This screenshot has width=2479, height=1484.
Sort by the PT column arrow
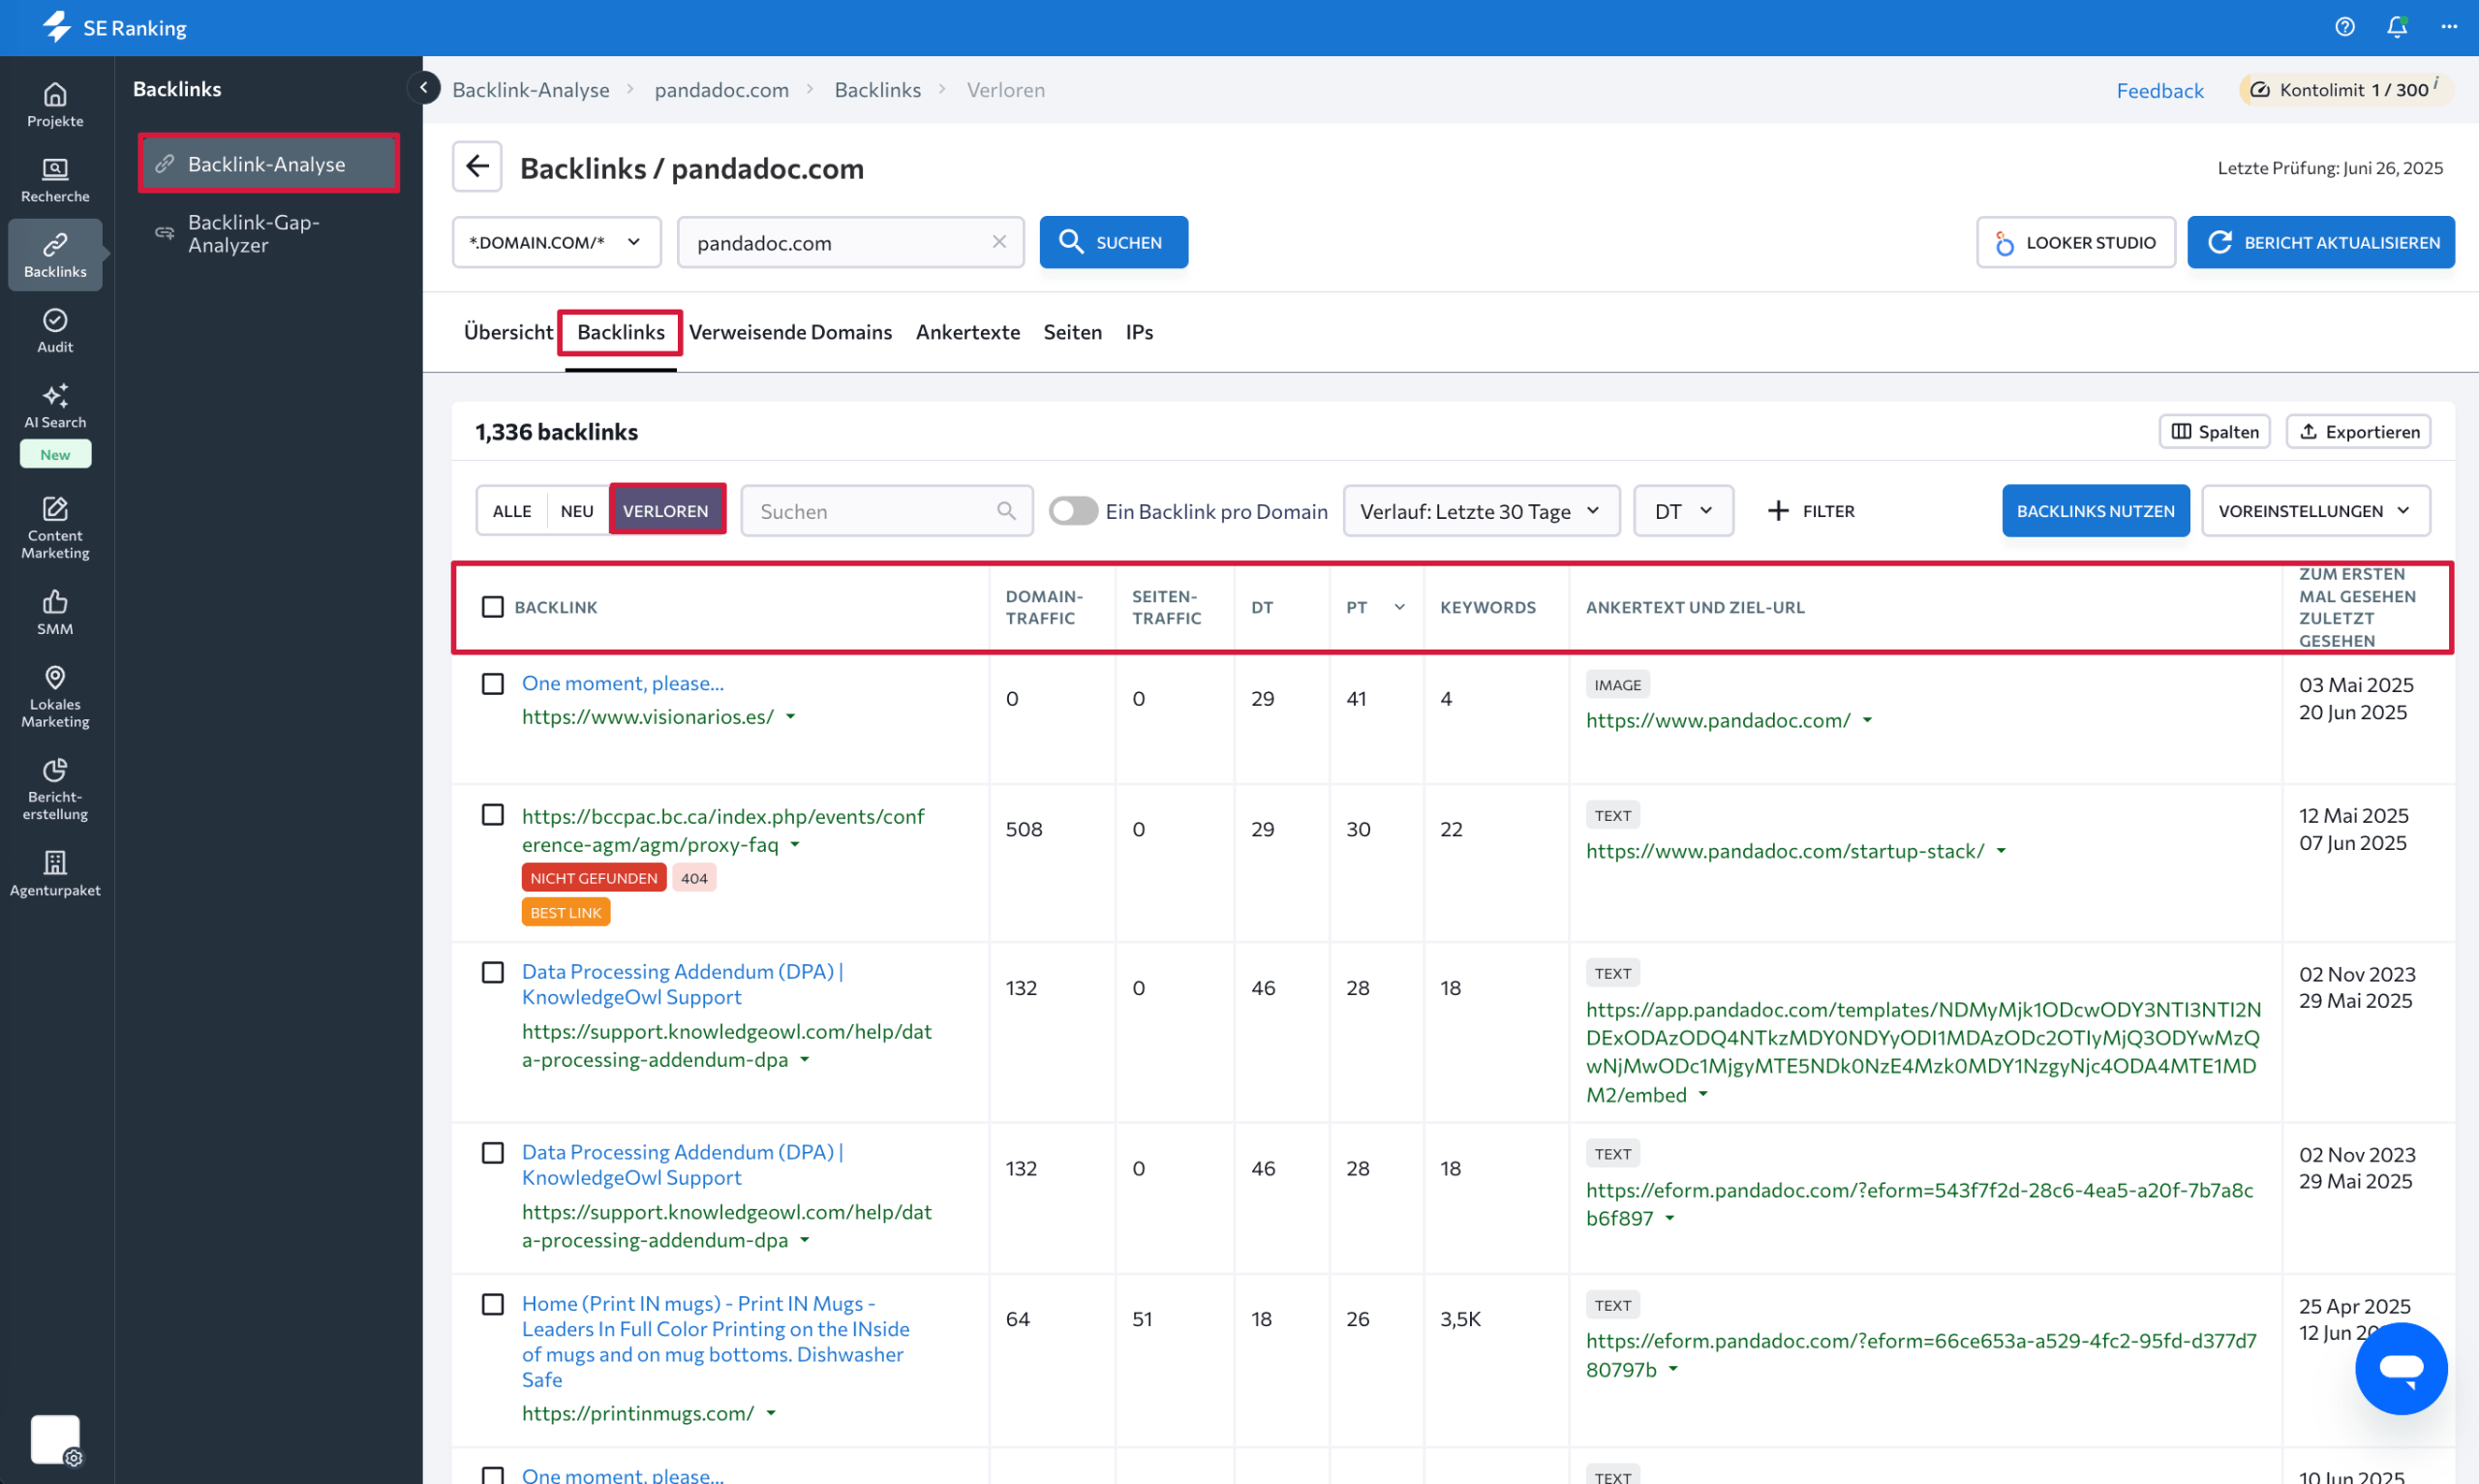1400,607
